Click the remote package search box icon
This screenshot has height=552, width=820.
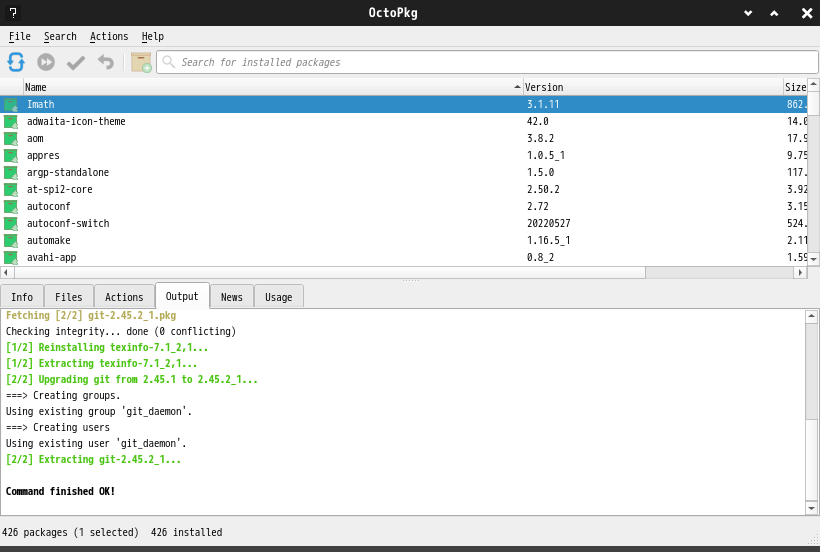(x=141, y=62)
